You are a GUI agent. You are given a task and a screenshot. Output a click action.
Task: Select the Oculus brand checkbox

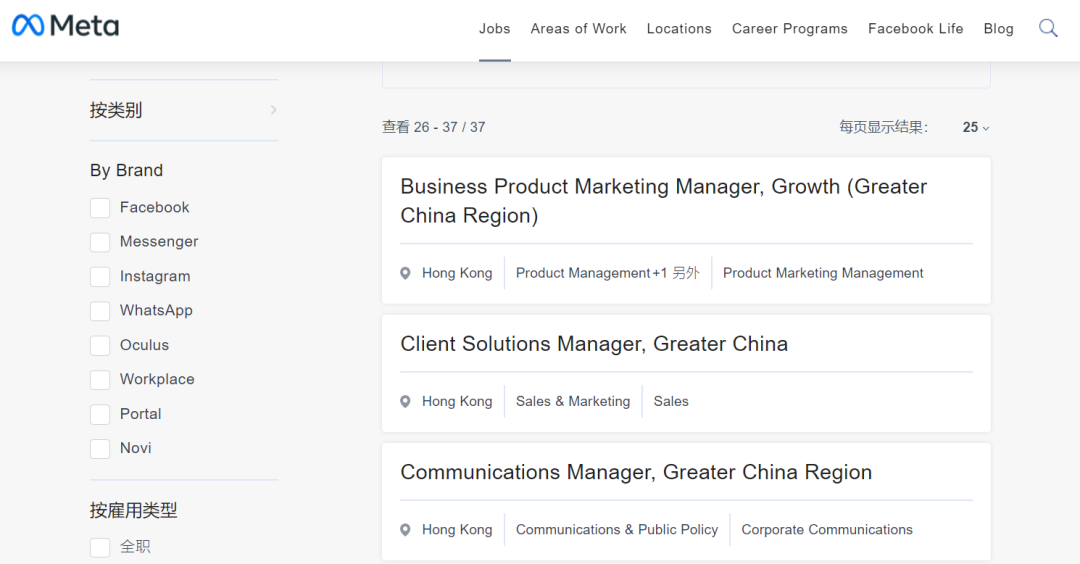[x=100, y=346]
